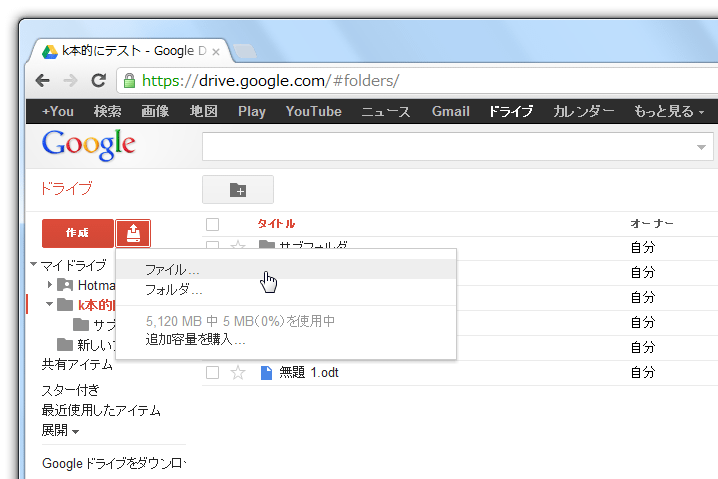The width and height of the screenshot is (718, 479).
Task: Click the サブ subfolder icon in sidebar
Action: pos(81,324)
